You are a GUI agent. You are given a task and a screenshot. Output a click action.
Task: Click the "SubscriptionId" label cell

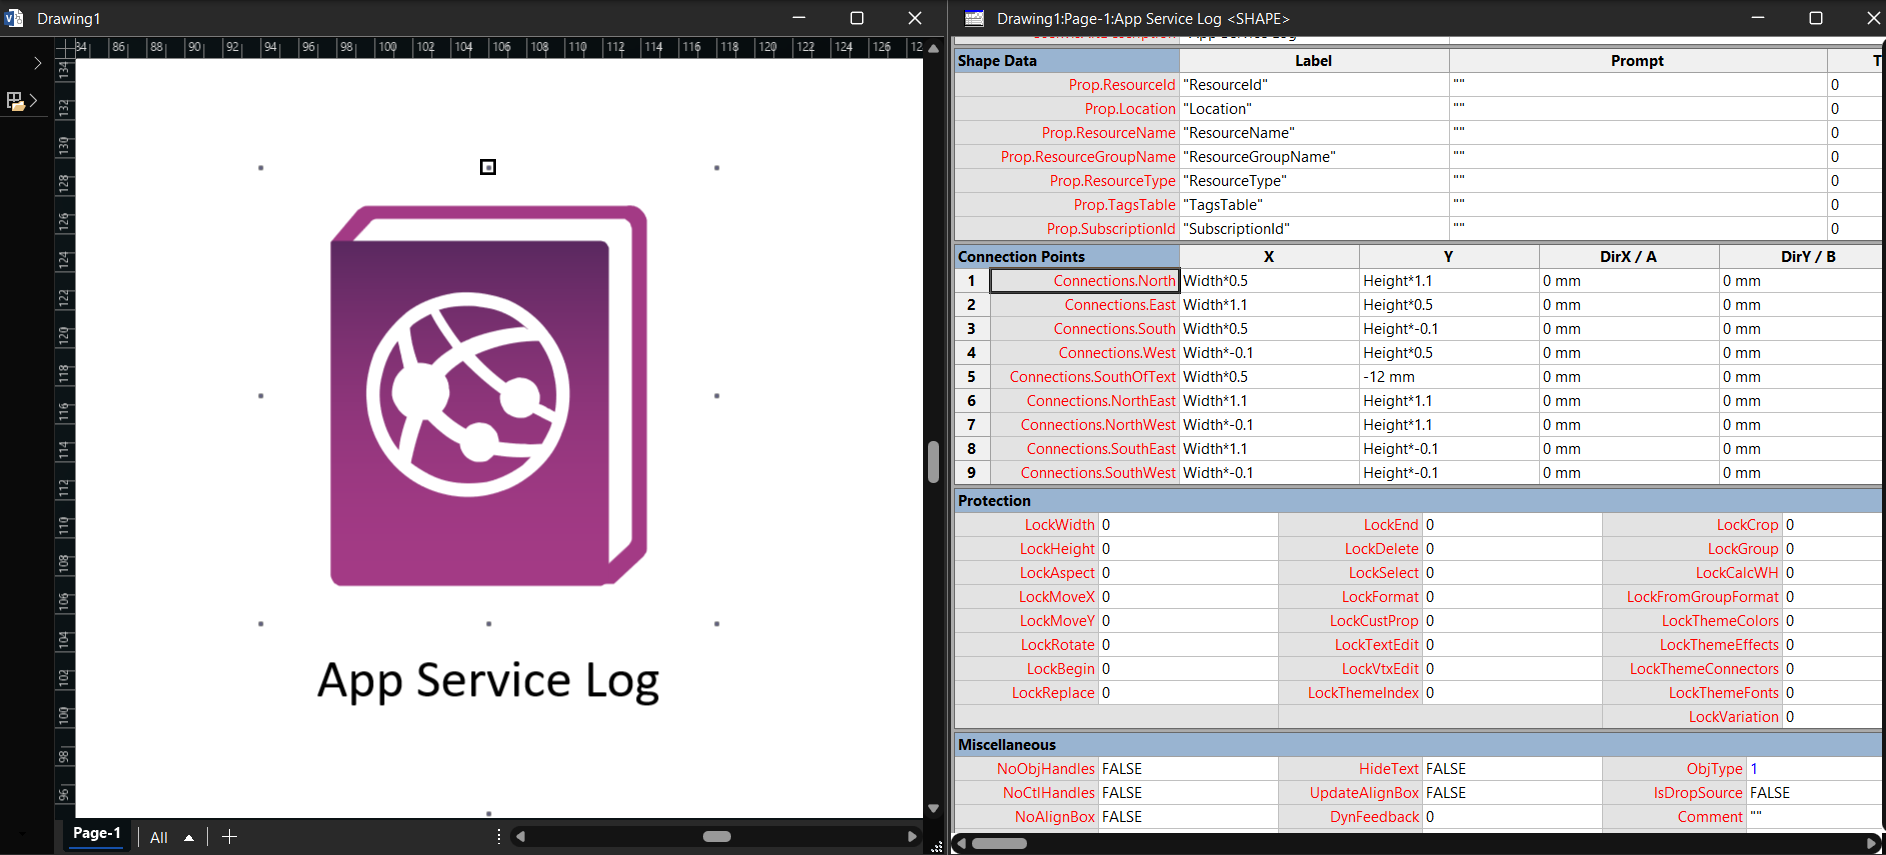(x=1314, y=229)
